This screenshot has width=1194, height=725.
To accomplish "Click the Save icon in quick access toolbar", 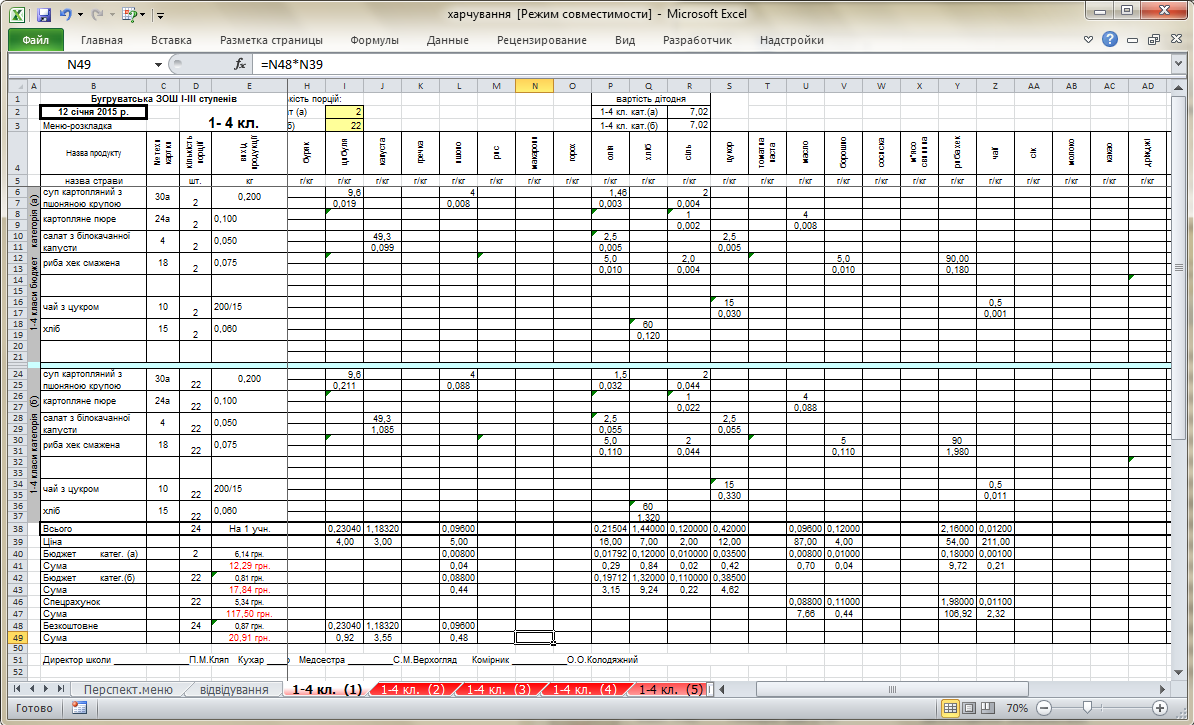I will (43, 14).
